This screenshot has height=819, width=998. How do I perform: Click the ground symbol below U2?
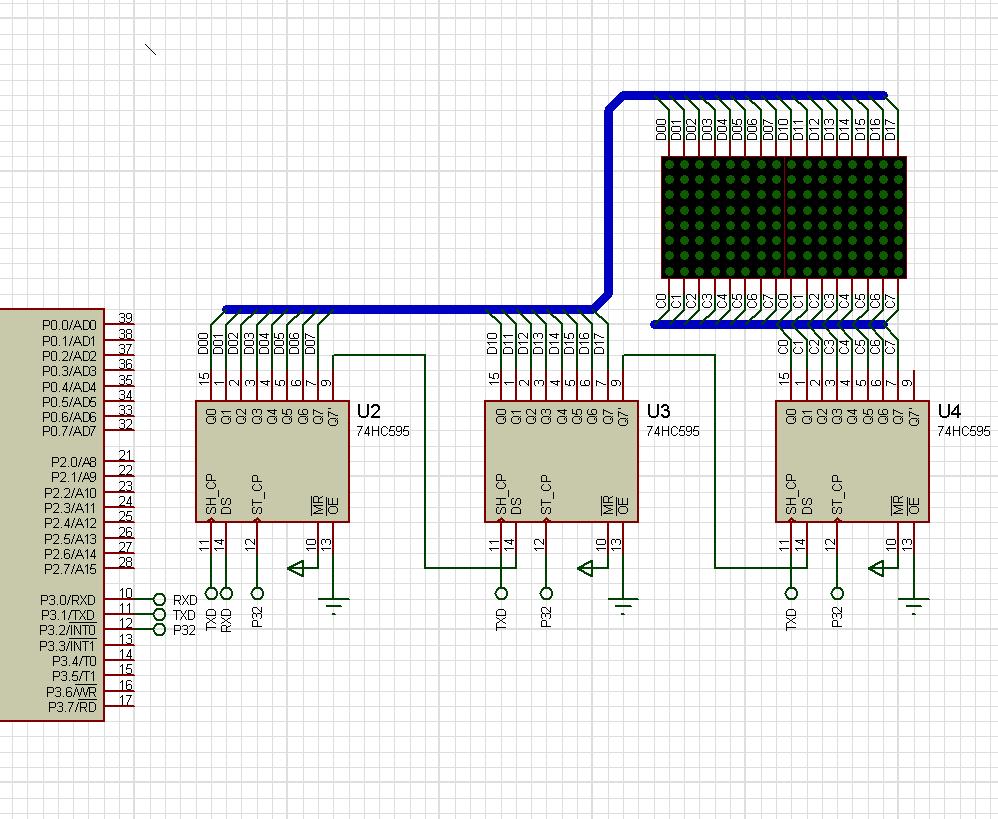tap(333, 601)
